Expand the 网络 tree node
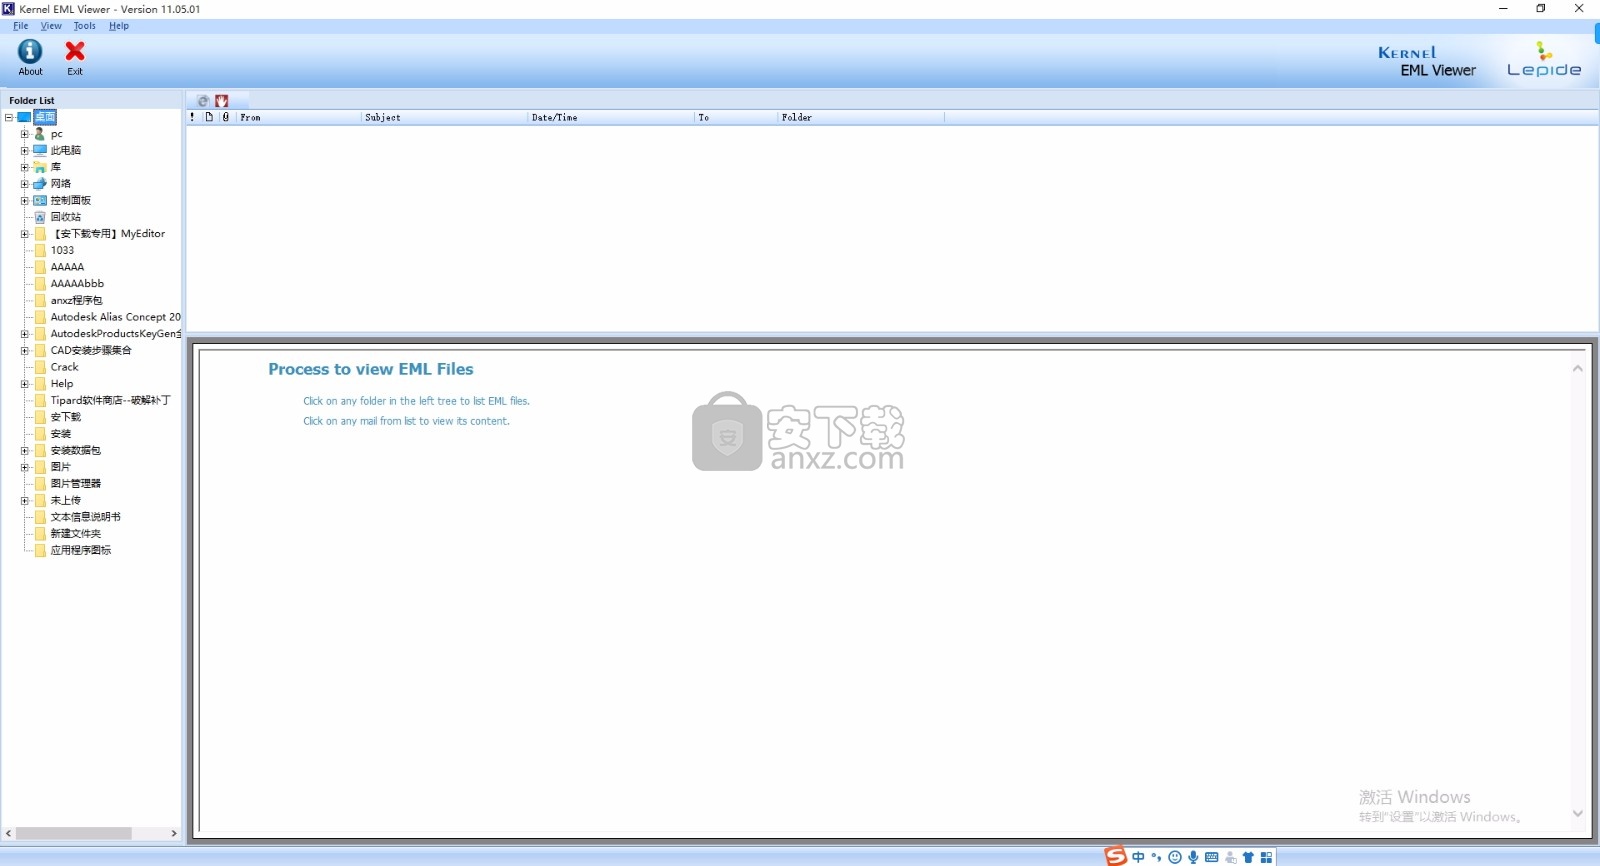The height and width of the screenshot is (866, 1600). pyautogui.click(x=25, y=184)
